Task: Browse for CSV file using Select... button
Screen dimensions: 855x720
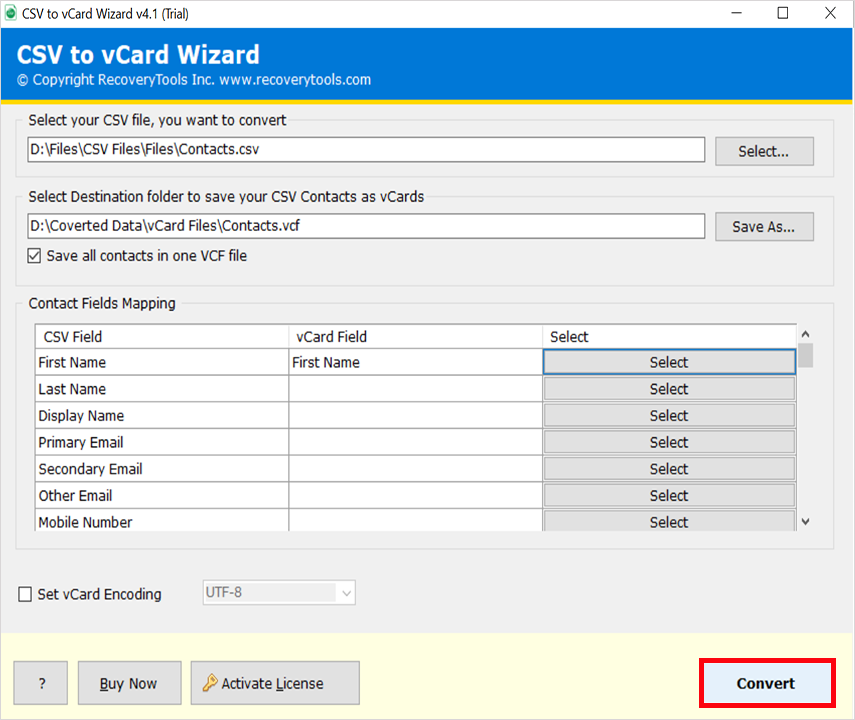Action: pyautogui.click(x=764, y=151)
